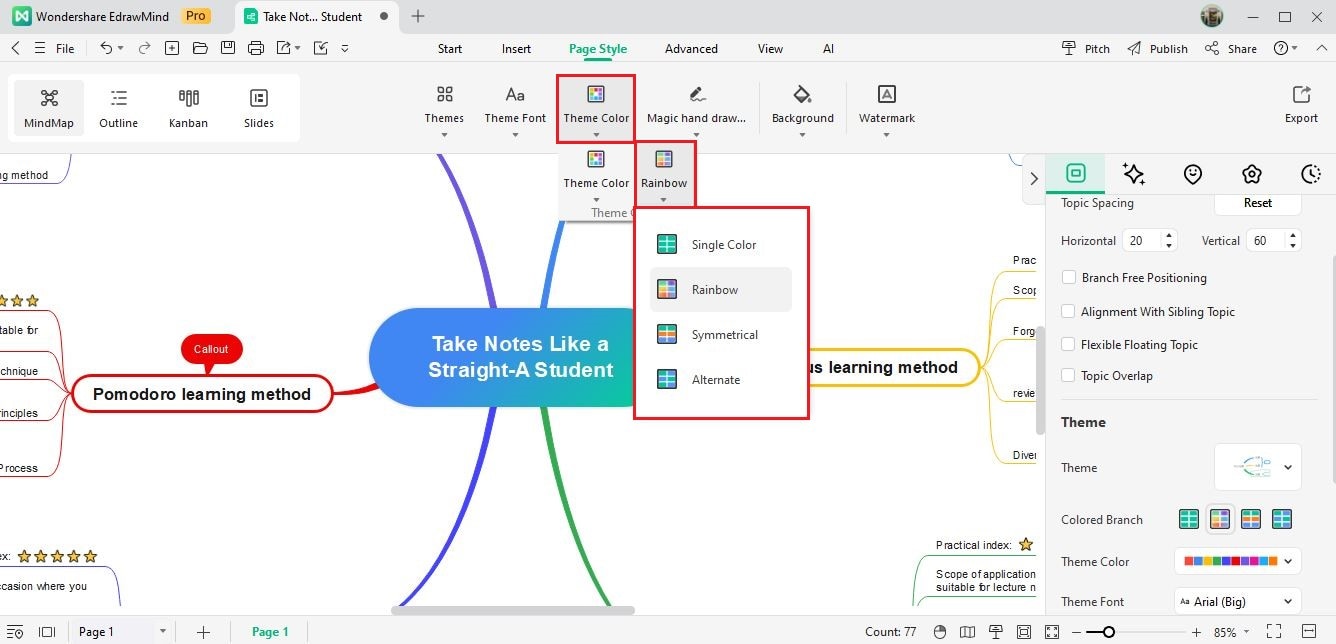Image resolution: width=1336 pixels, height=644 pixels.
Task: Click the Undo arrow icon
Action: (106, 48)
